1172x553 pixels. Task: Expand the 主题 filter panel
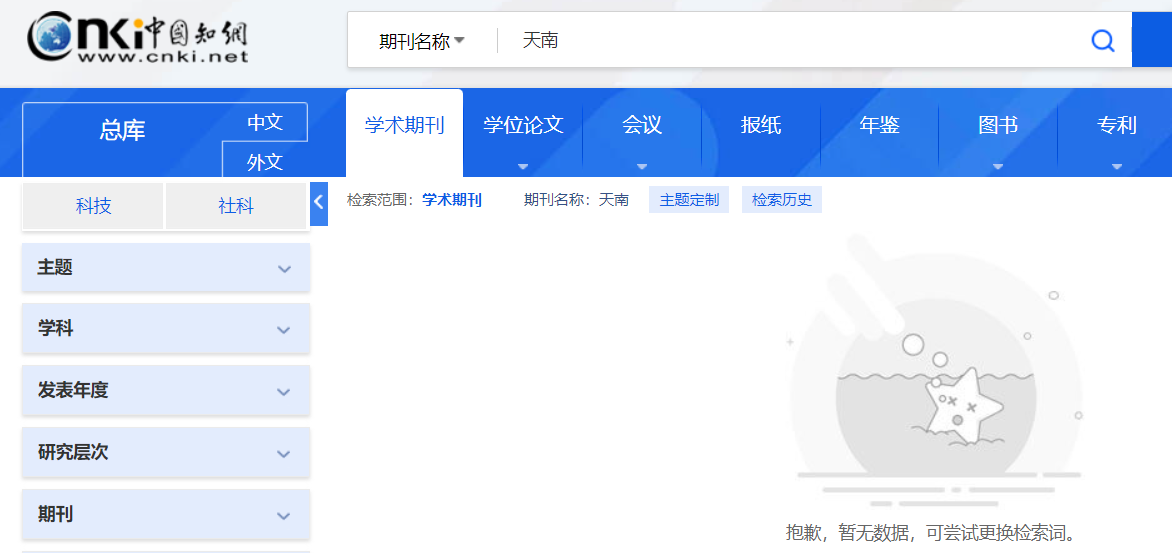[x=166, y=268]
